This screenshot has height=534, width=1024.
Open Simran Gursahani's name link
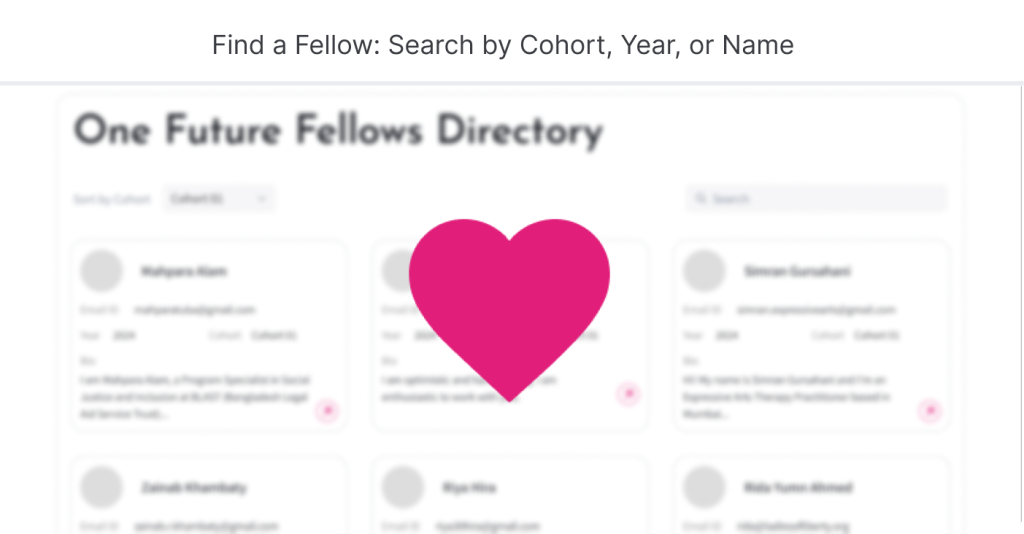click(x=797, y=271)
